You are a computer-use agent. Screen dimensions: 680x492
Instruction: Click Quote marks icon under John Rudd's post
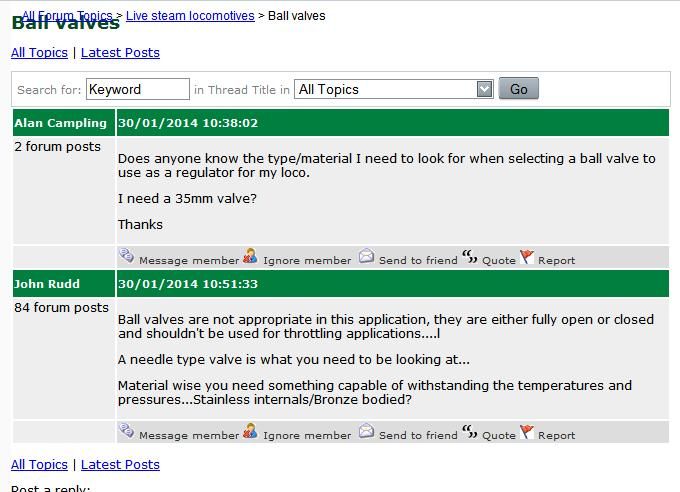click(x=469, y=431)
